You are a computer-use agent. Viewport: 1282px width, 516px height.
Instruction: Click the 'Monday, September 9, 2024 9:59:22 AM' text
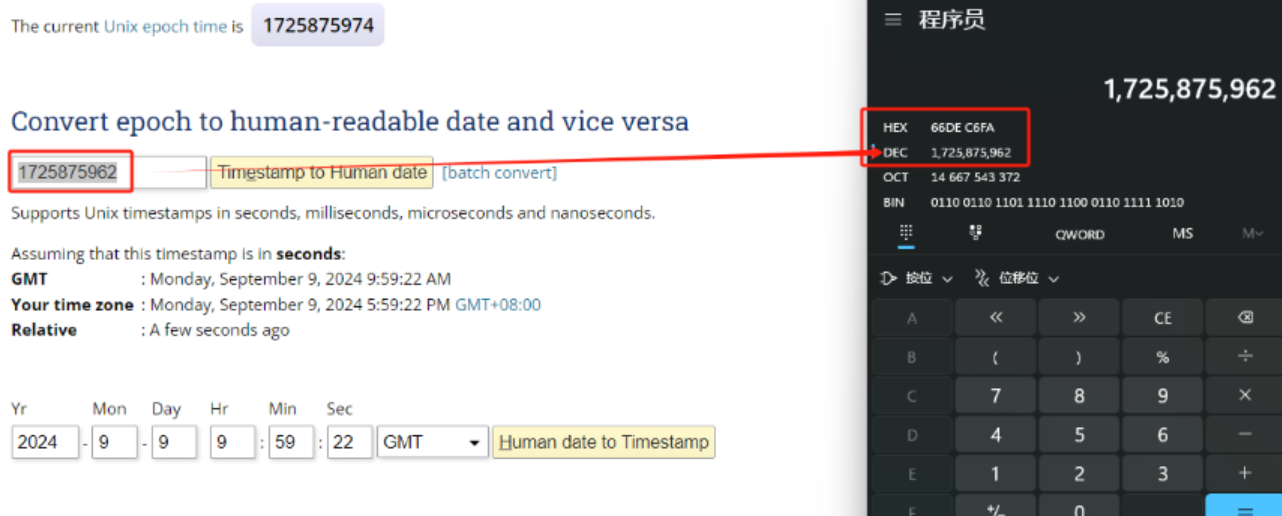300,279
